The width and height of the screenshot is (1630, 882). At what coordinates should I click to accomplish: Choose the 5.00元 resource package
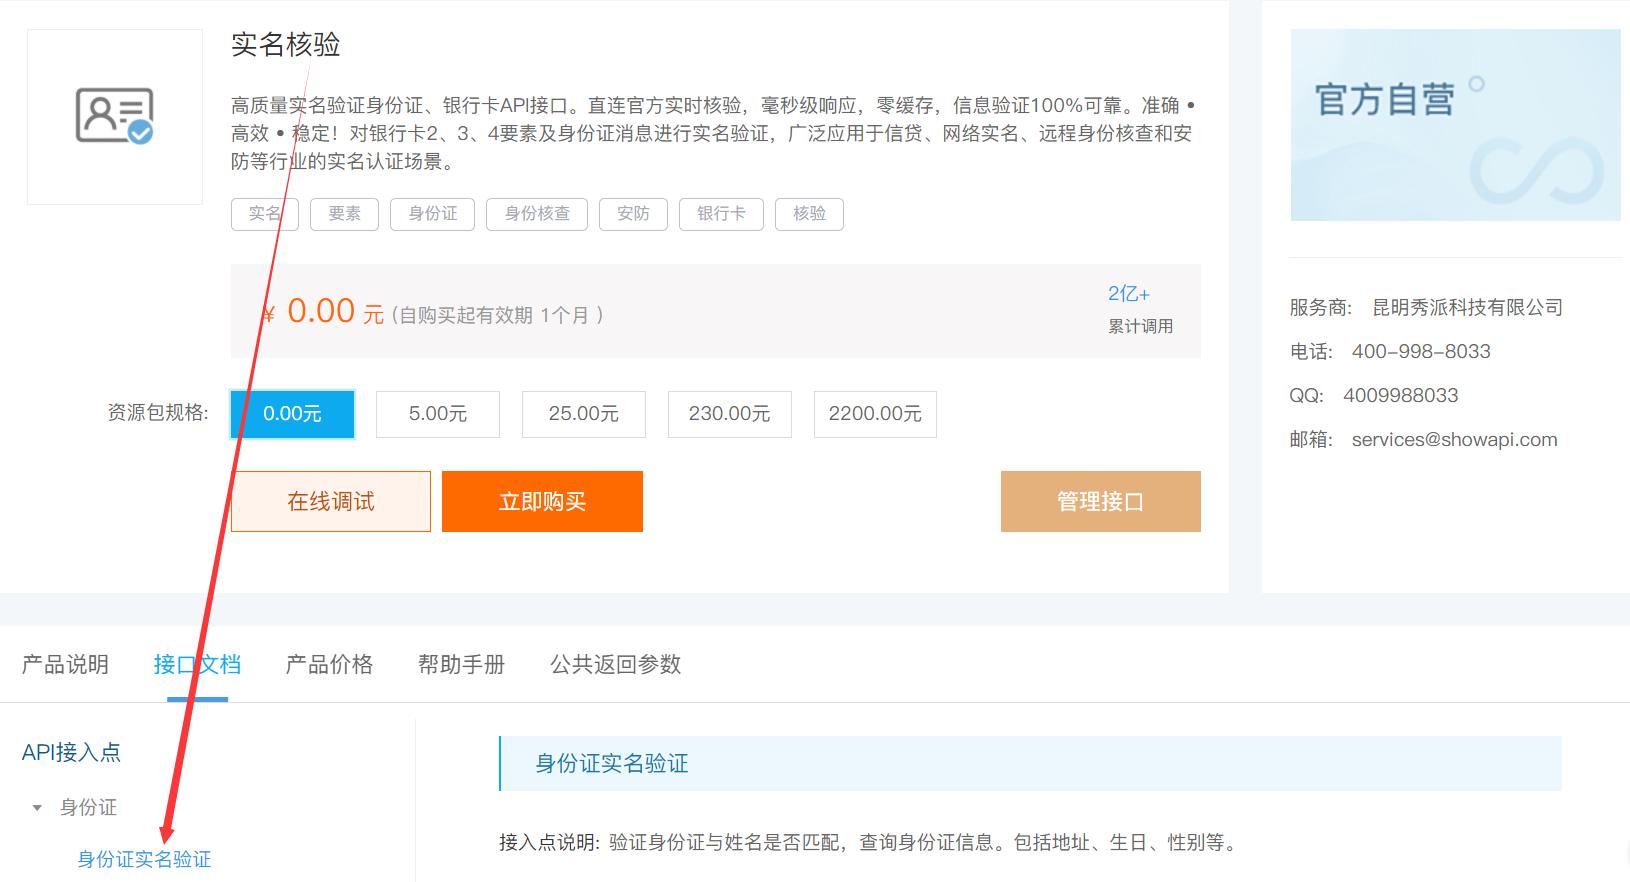tap(438, 414)
